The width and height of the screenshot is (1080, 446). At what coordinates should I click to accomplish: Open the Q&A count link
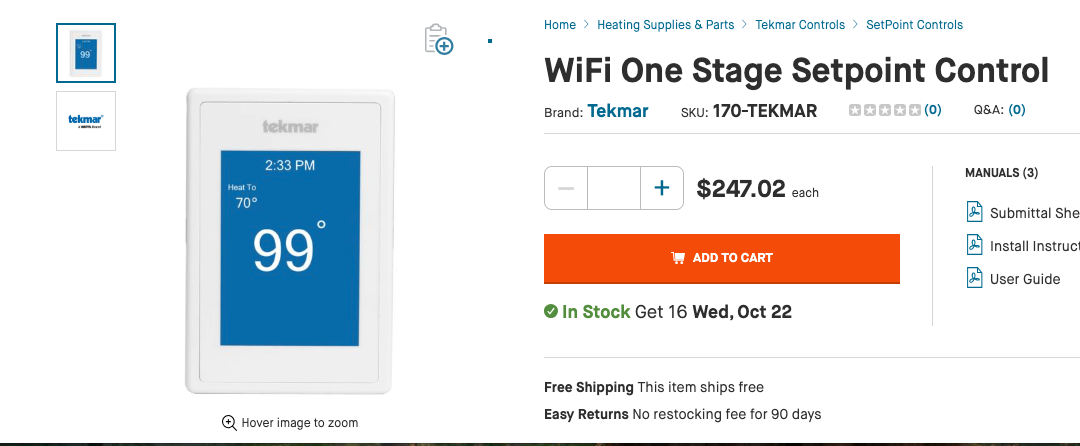tap(1016, 111)
